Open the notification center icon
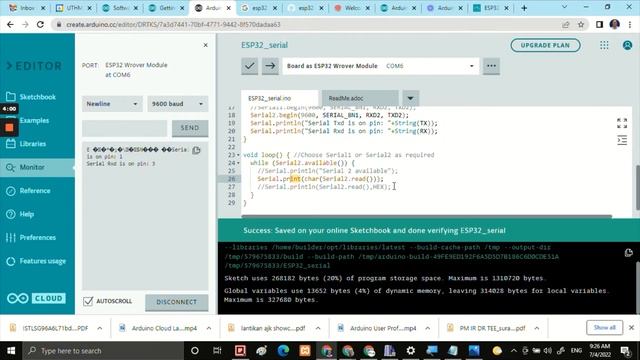The height and width of the screenshot is (360, 640). point(625,351)
